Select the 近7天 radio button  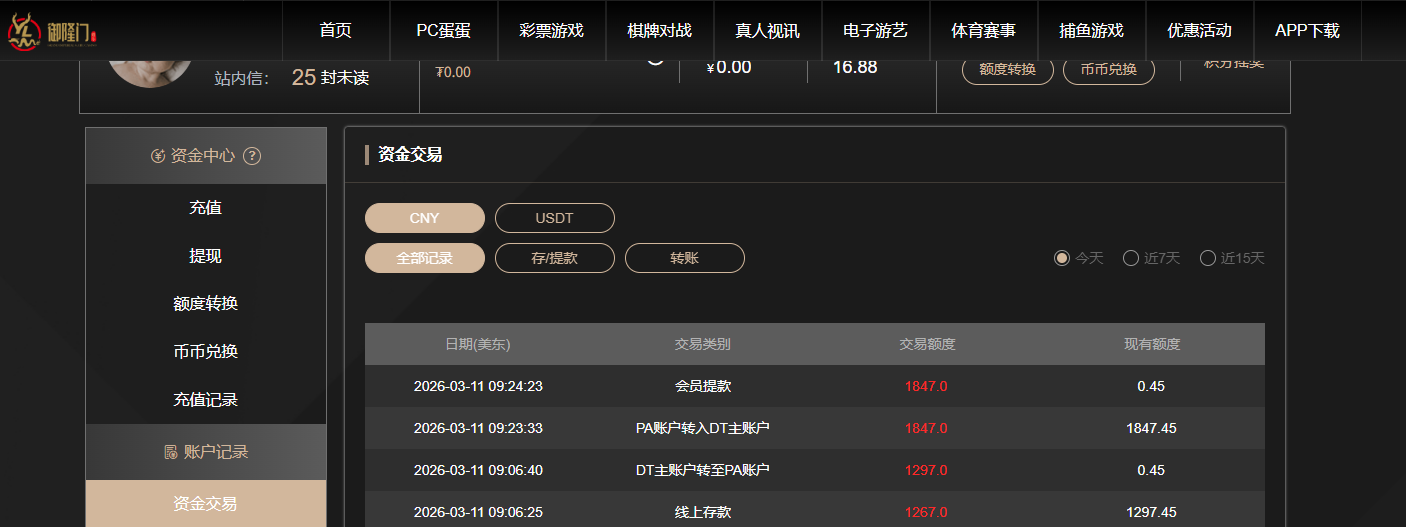[1131, 258]
